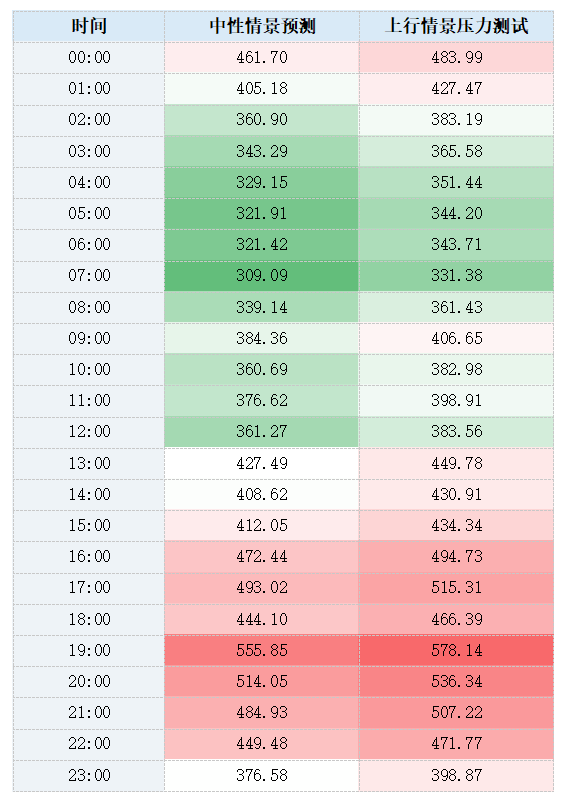The height and width of the screenshot is (809, 568).
Task: Click the cell with value 398.87
Action: [x=457, y=775]
